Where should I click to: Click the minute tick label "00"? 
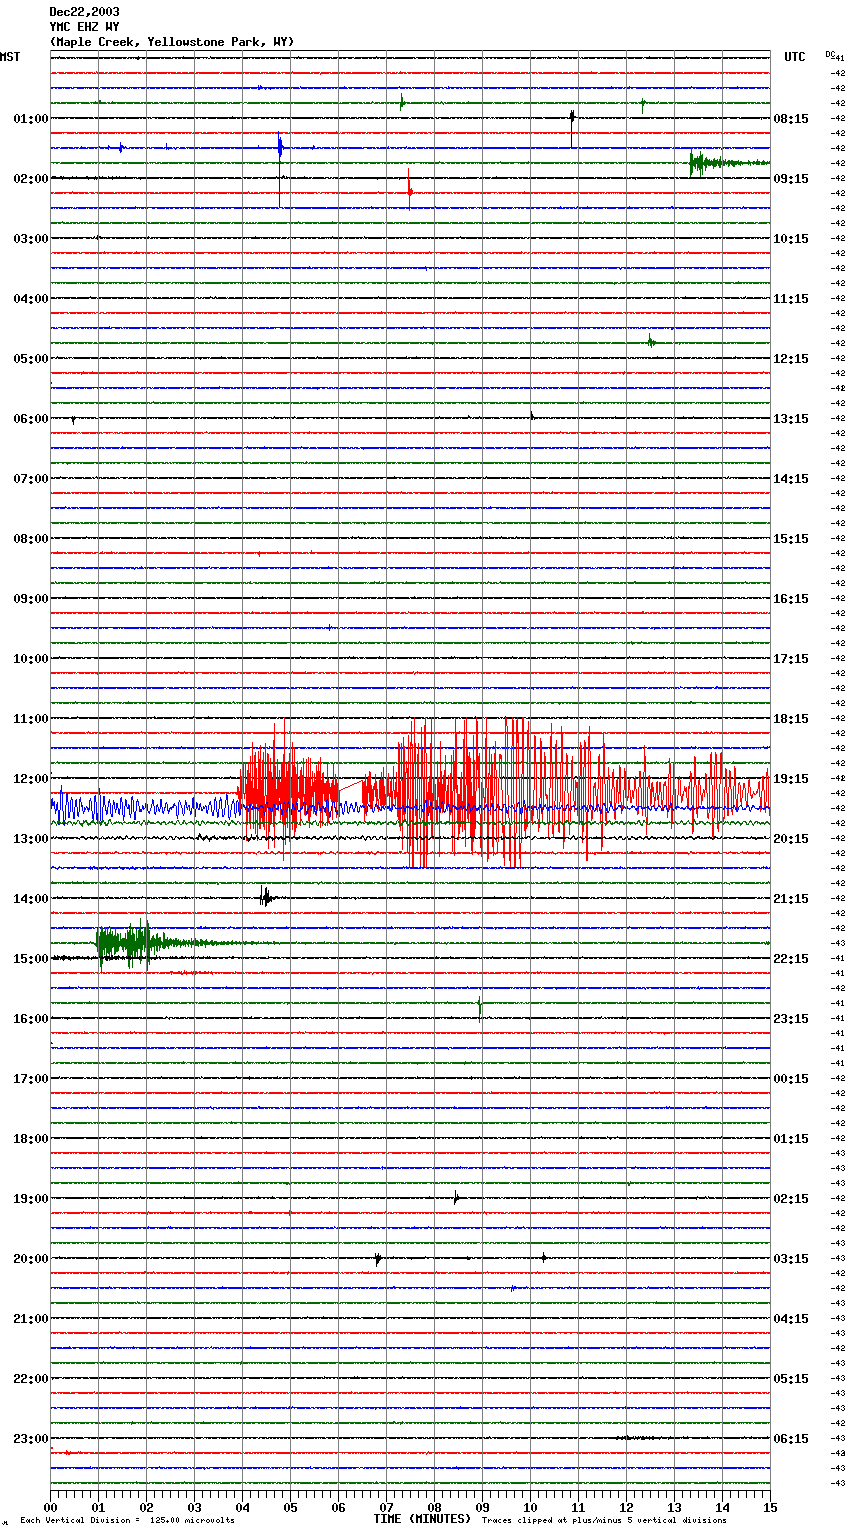click(x=50, y=1507)
